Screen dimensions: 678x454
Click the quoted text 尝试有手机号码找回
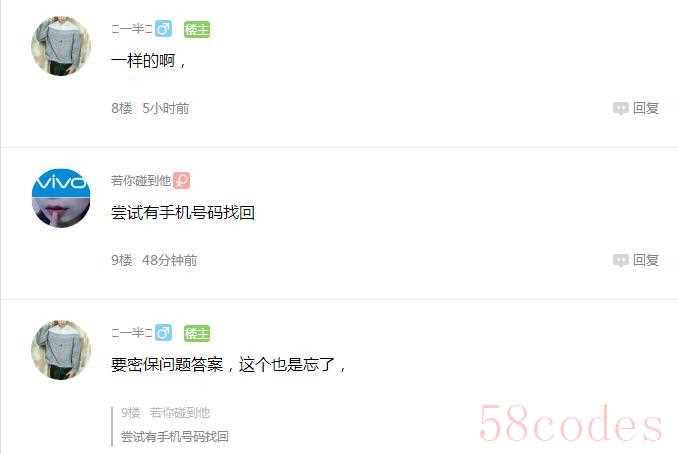(174, 436)
